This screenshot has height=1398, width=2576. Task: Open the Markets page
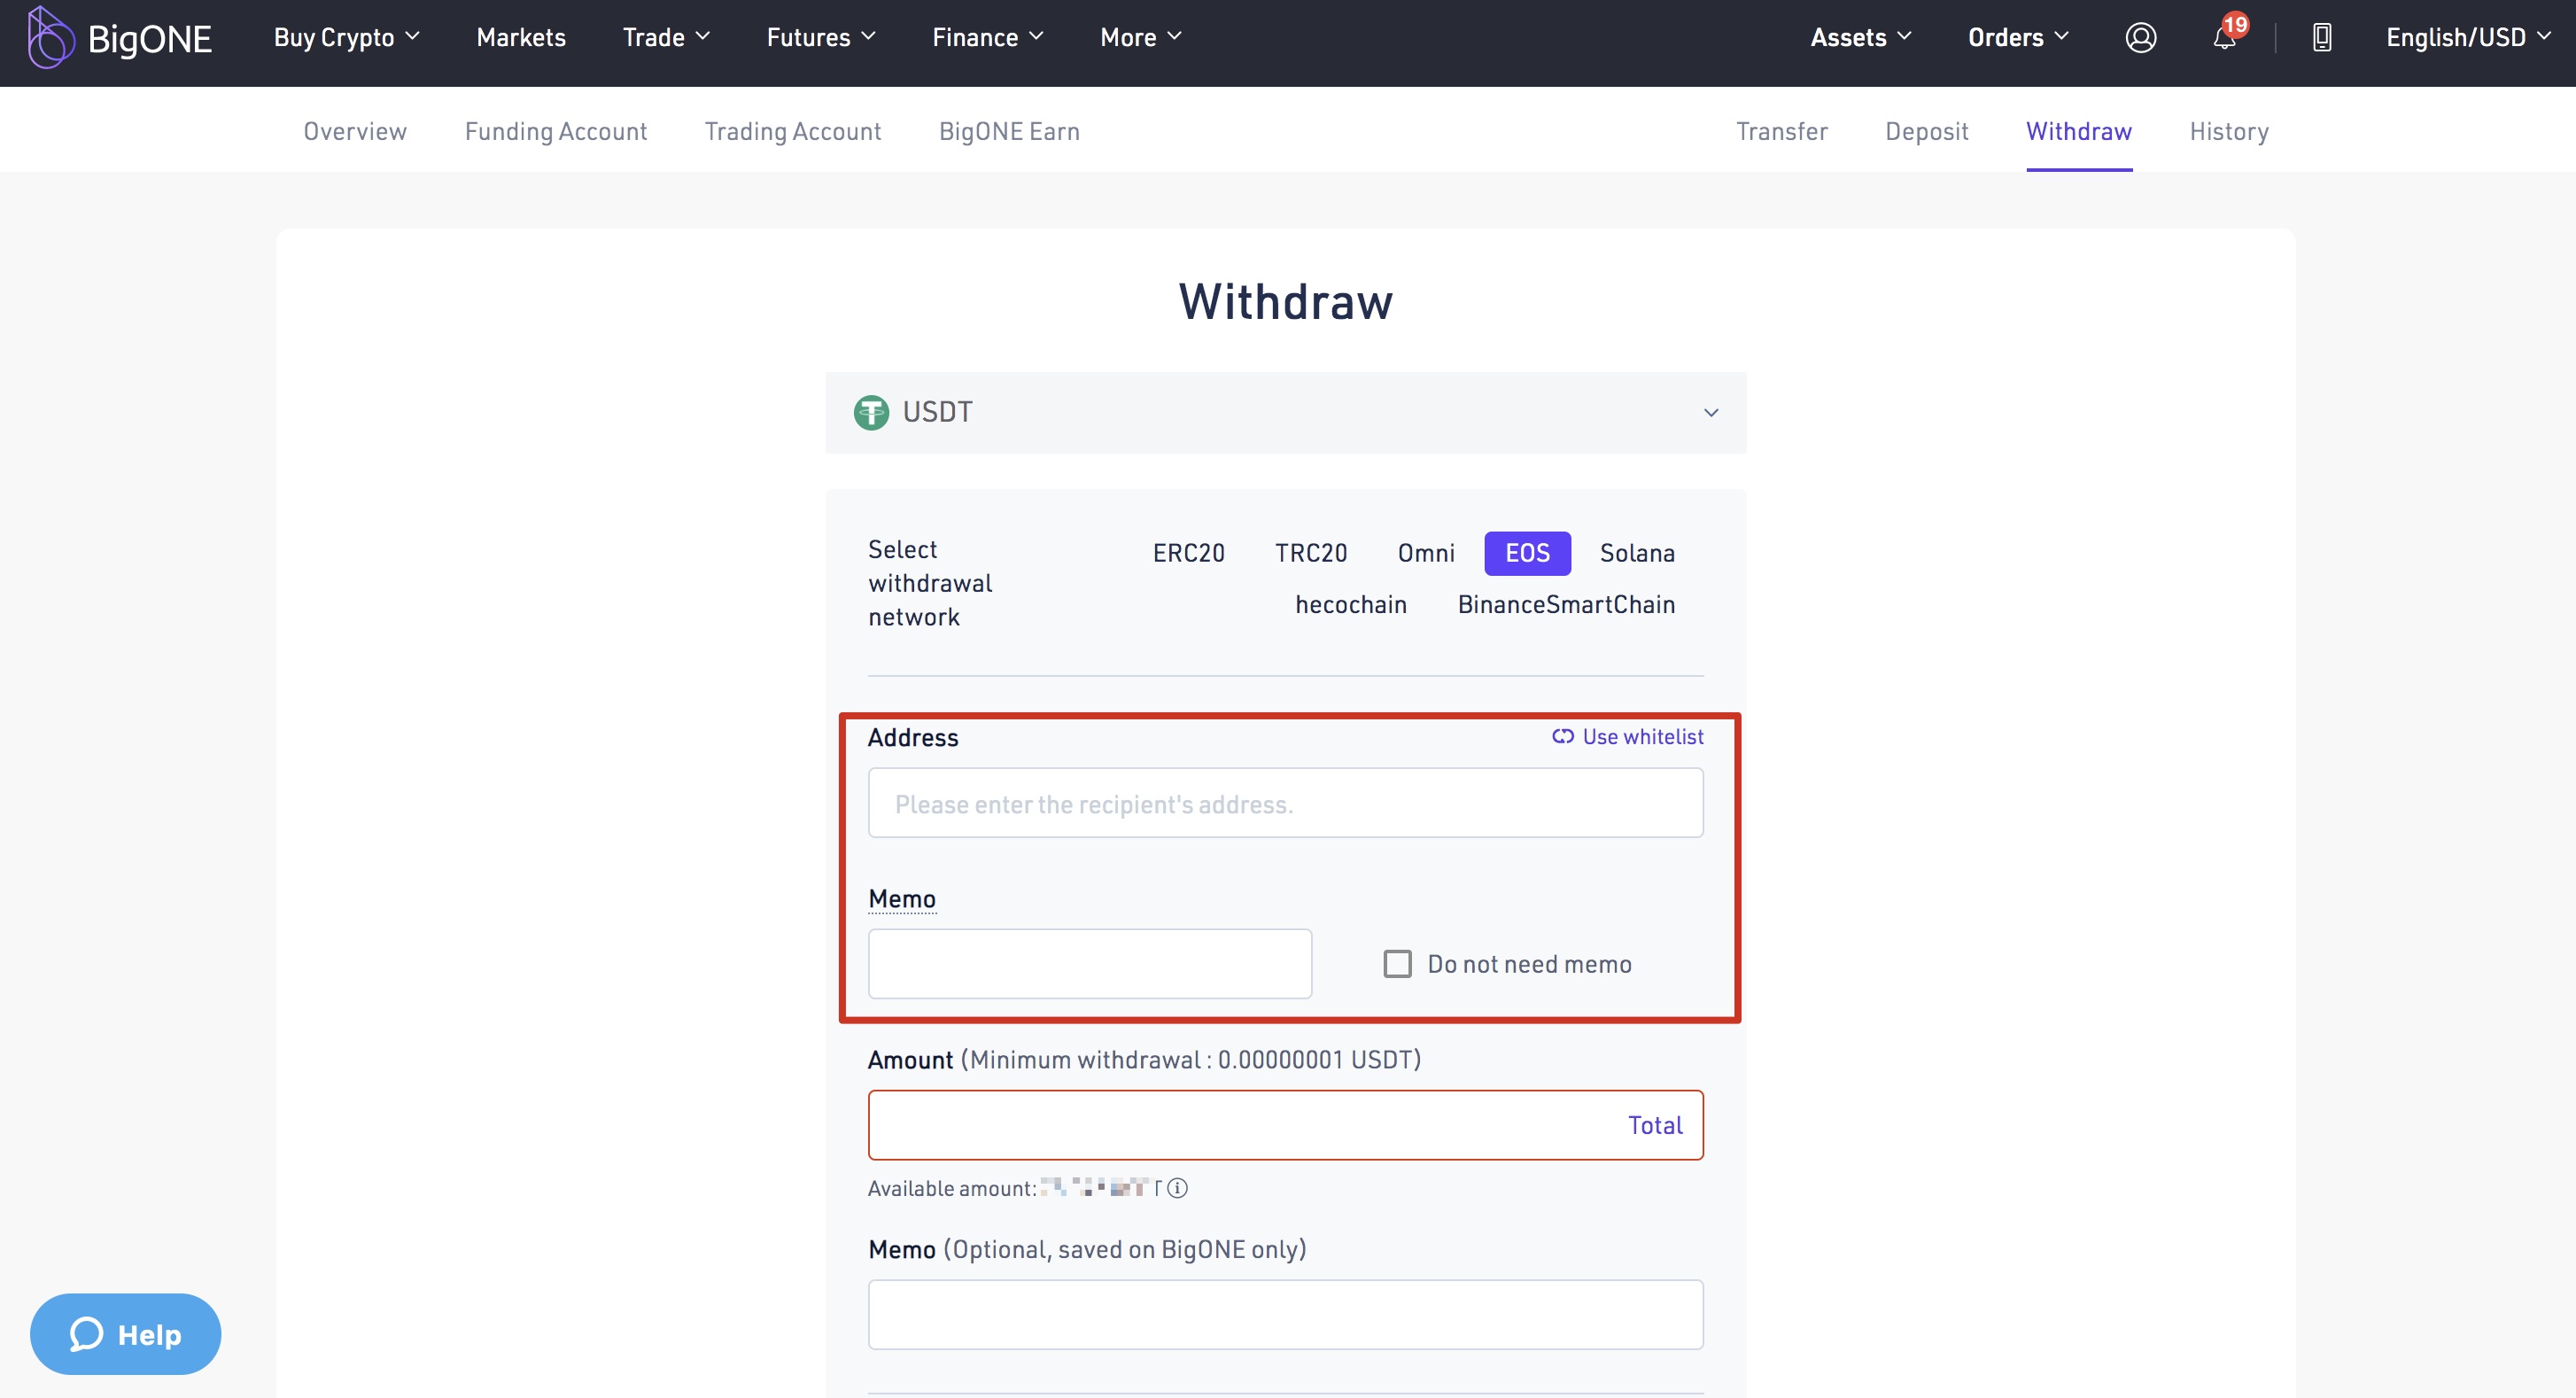(x=521, y=38)
